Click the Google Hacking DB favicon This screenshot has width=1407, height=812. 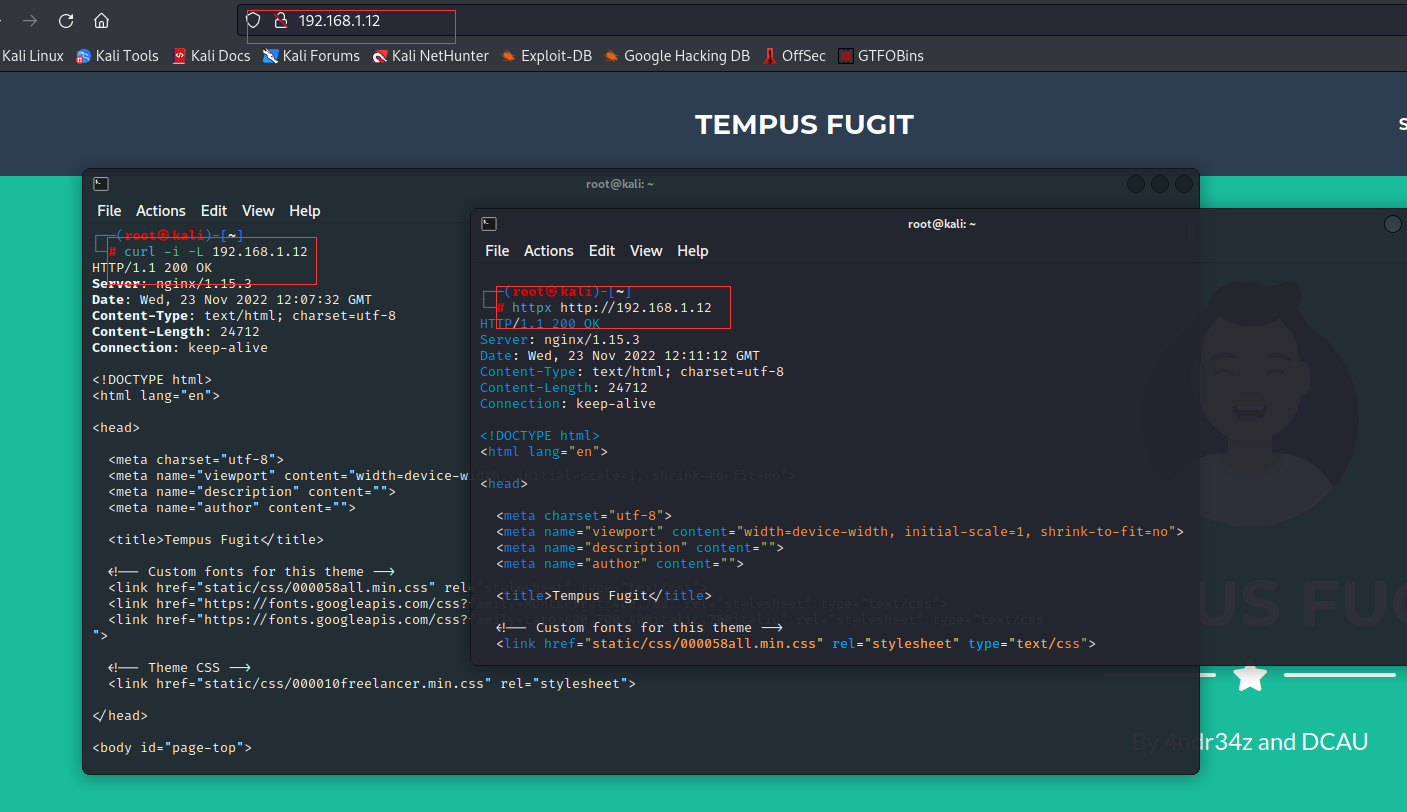pos(612,56)
